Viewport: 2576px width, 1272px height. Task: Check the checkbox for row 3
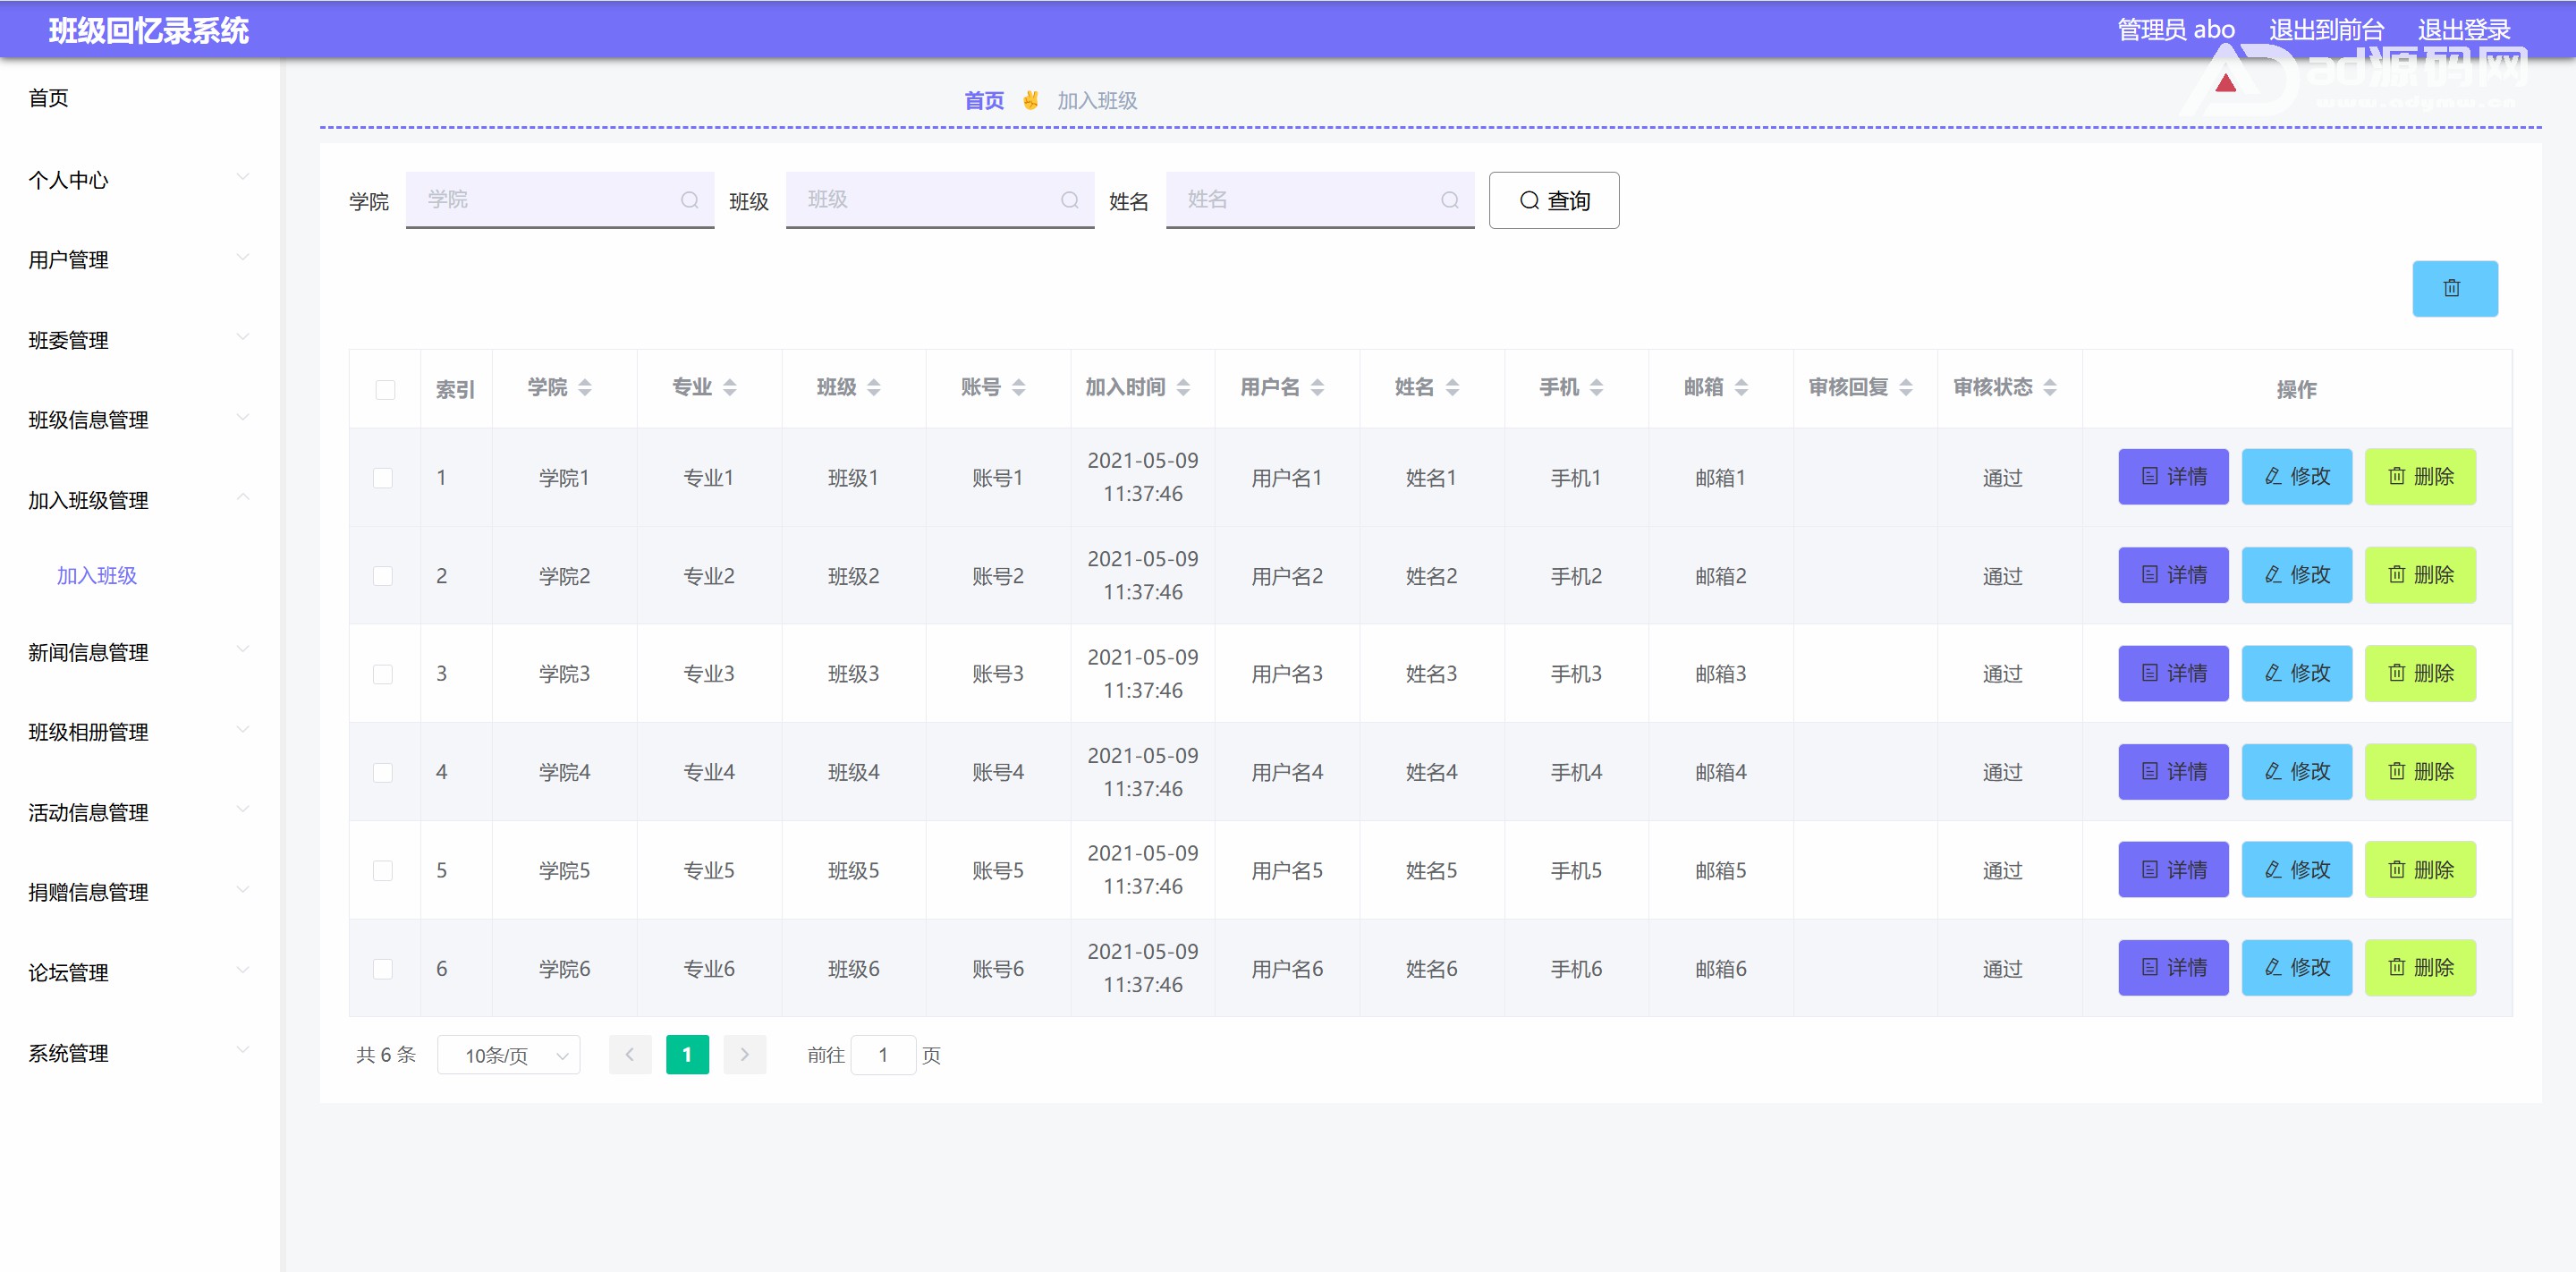383,674
